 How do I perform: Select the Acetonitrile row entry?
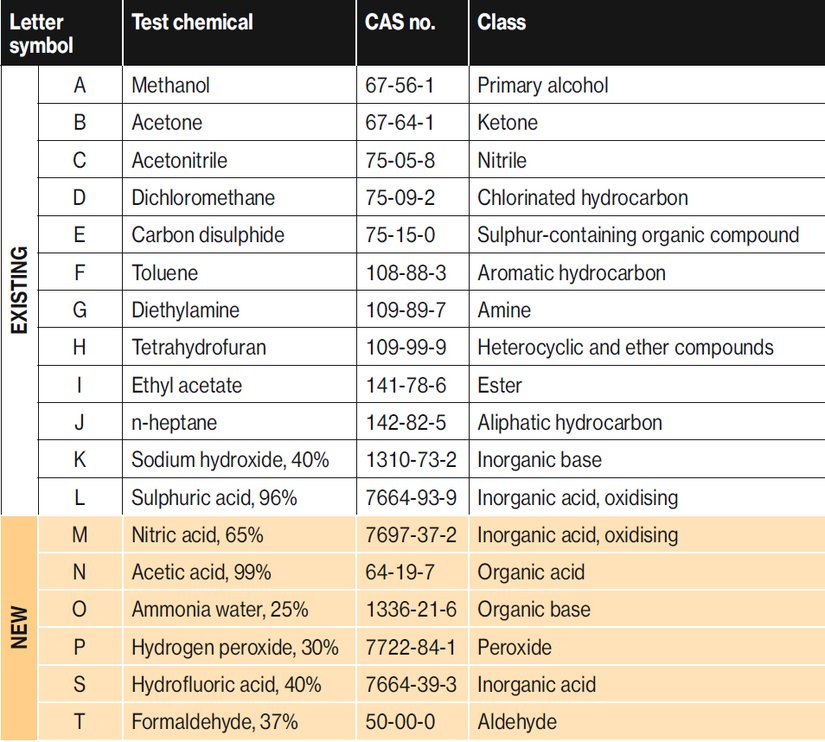[180, 160]
